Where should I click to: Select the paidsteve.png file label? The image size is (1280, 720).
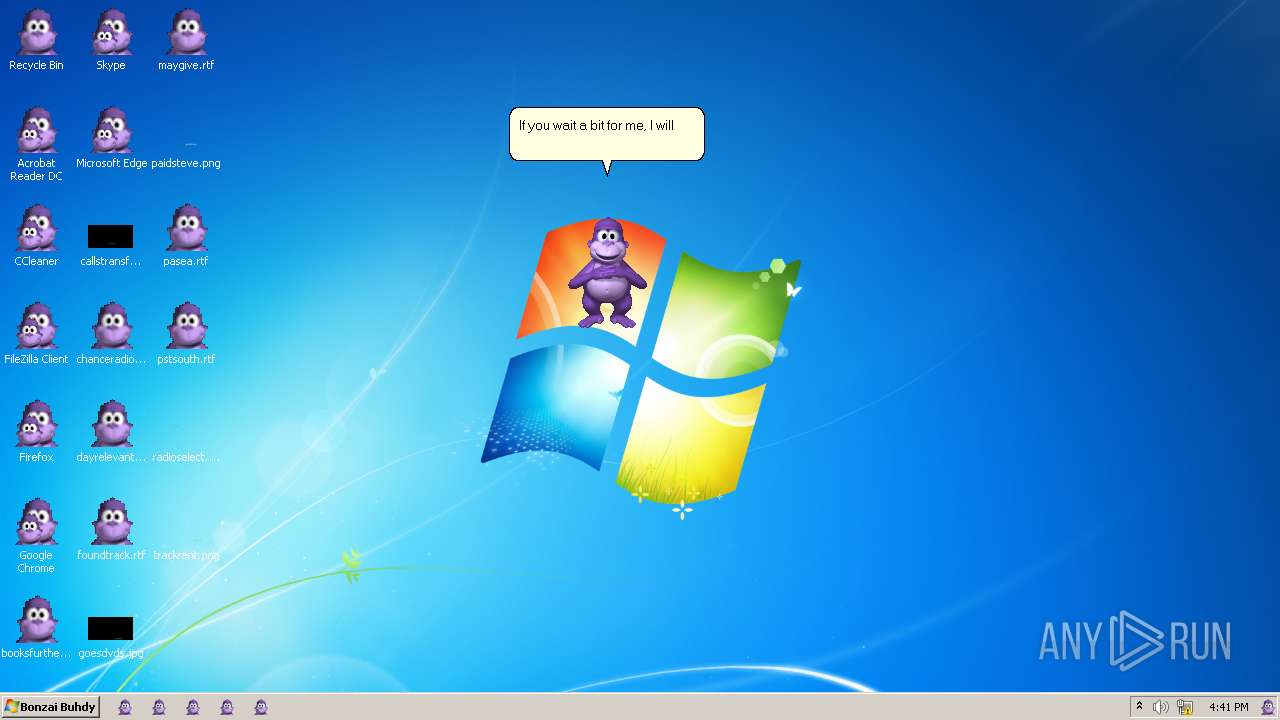tap(186, 163)
